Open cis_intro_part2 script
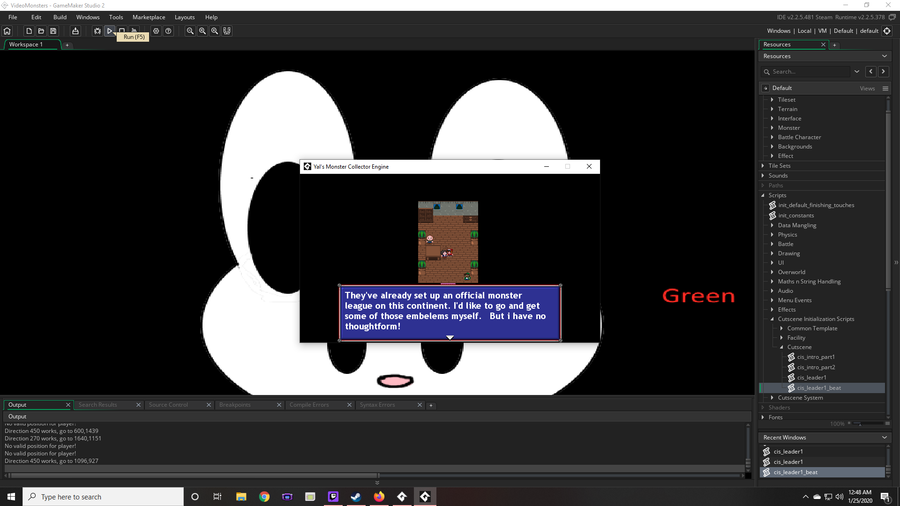900x506 pixels. click(816, 367)
